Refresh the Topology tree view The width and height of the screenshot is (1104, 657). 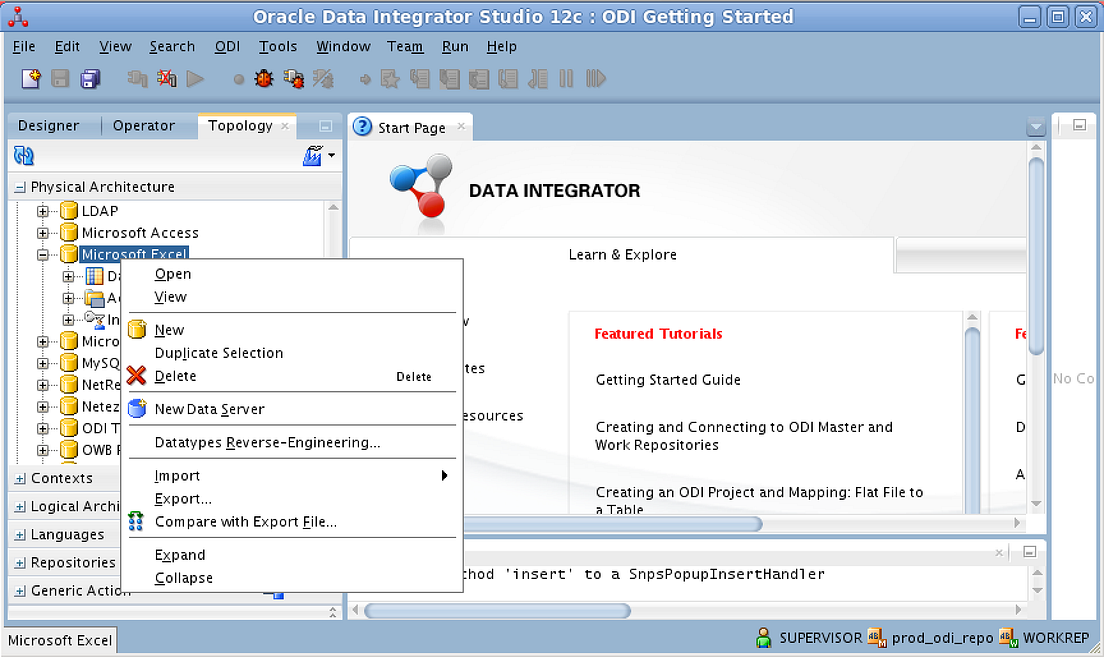tap(21, 156)
